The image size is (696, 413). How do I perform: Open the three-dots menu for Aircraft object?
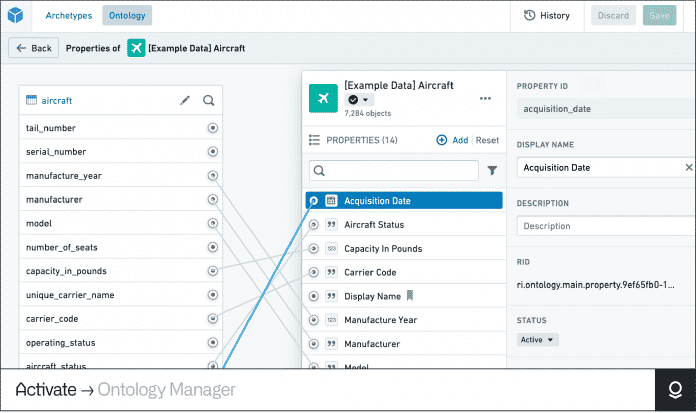[x=485, y=99]
